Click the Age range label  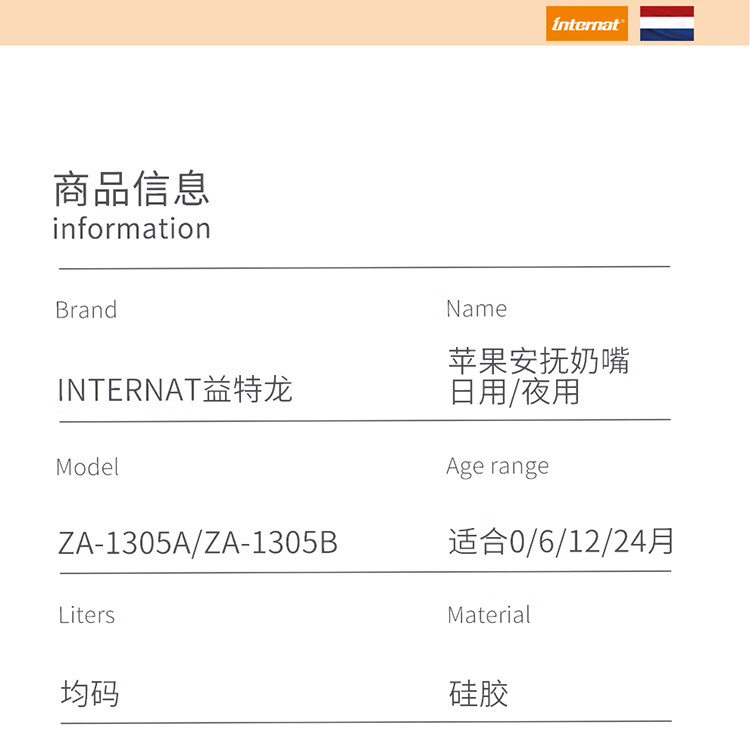pos(497,466)
